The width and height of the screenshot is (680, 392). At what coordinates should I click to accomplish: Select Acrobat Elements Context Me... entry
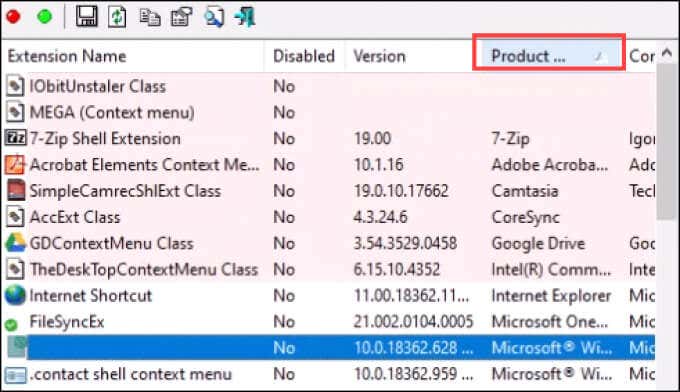pyautogui.click(x=144, y=165)
